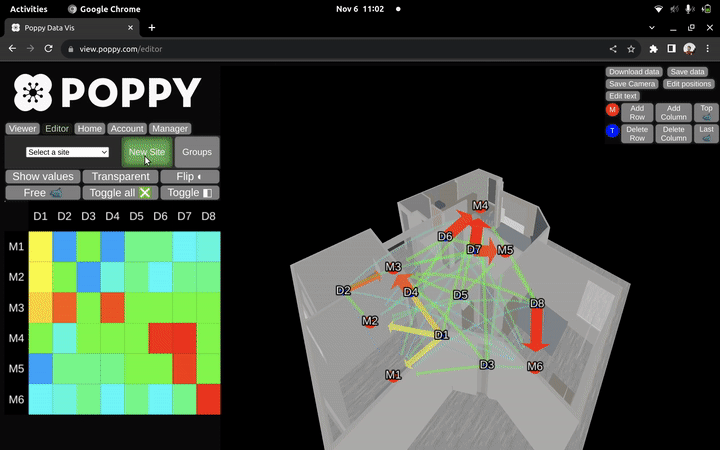Click the microphone icon in system tray

(x=690, y=9)
